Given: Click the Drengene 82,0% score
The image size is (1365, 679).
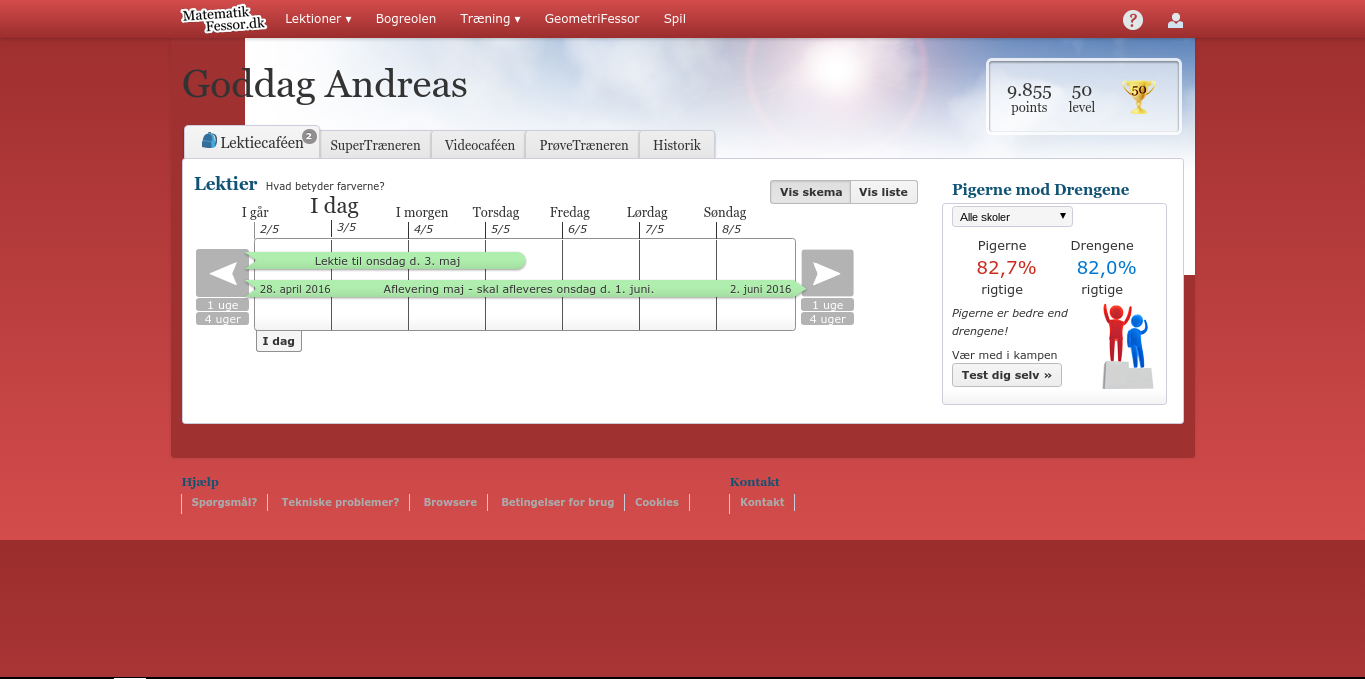Looking at the screenshot, I should point(1106,267).
